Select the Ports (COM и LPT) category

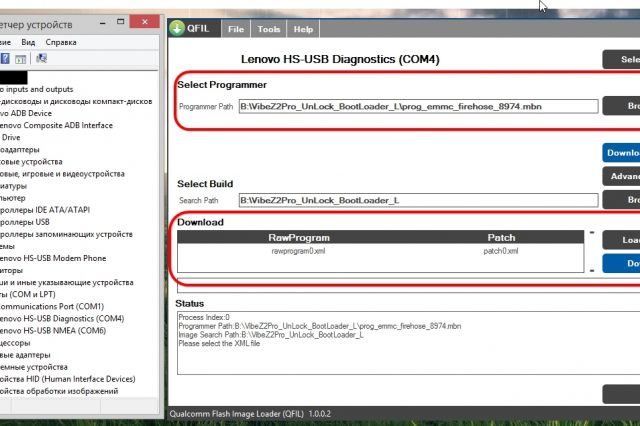point(28,294)
